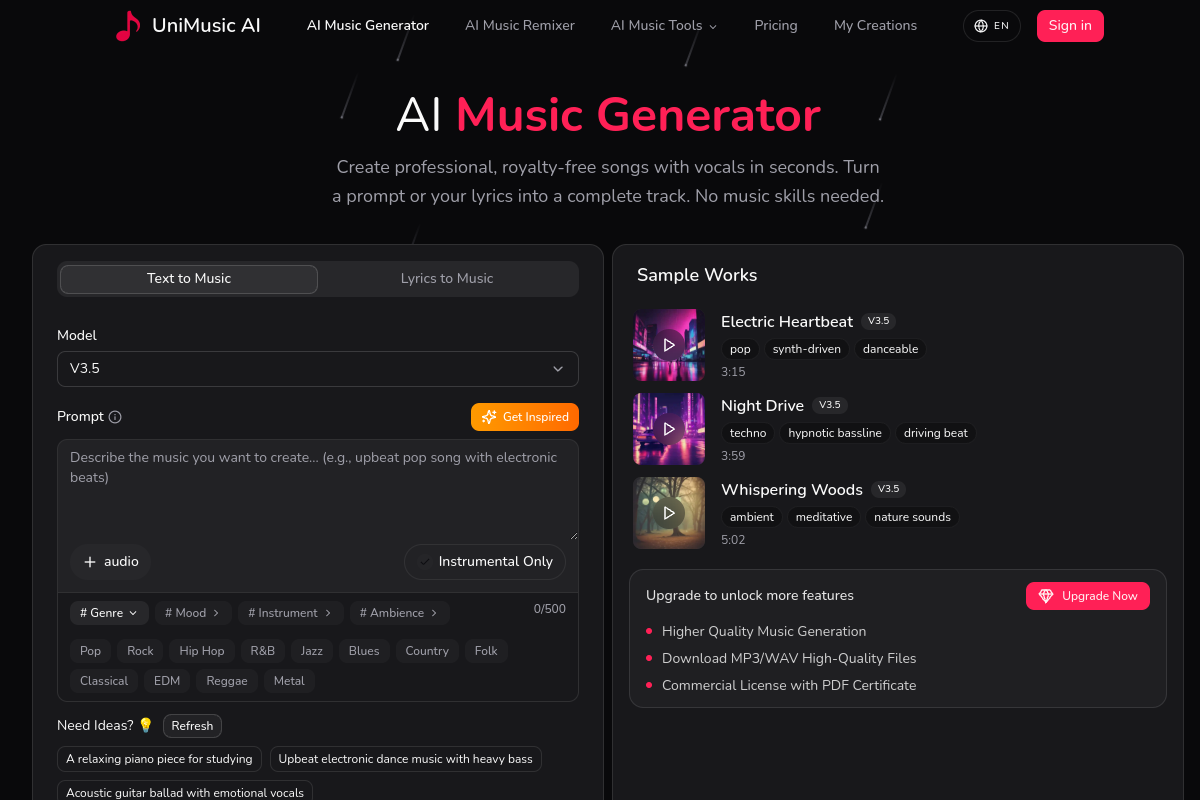Click the Whispering Woods title
Image resolution: width=1200 pixels, height=800 pixels.
[792, 490]
